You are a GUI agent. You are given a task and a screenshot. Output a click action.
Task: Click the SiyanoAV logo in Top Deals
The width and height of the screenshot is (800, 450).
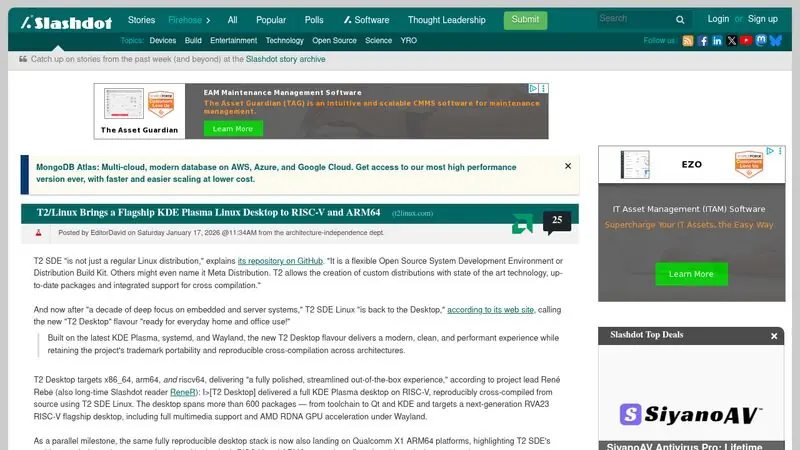[691, 414]
